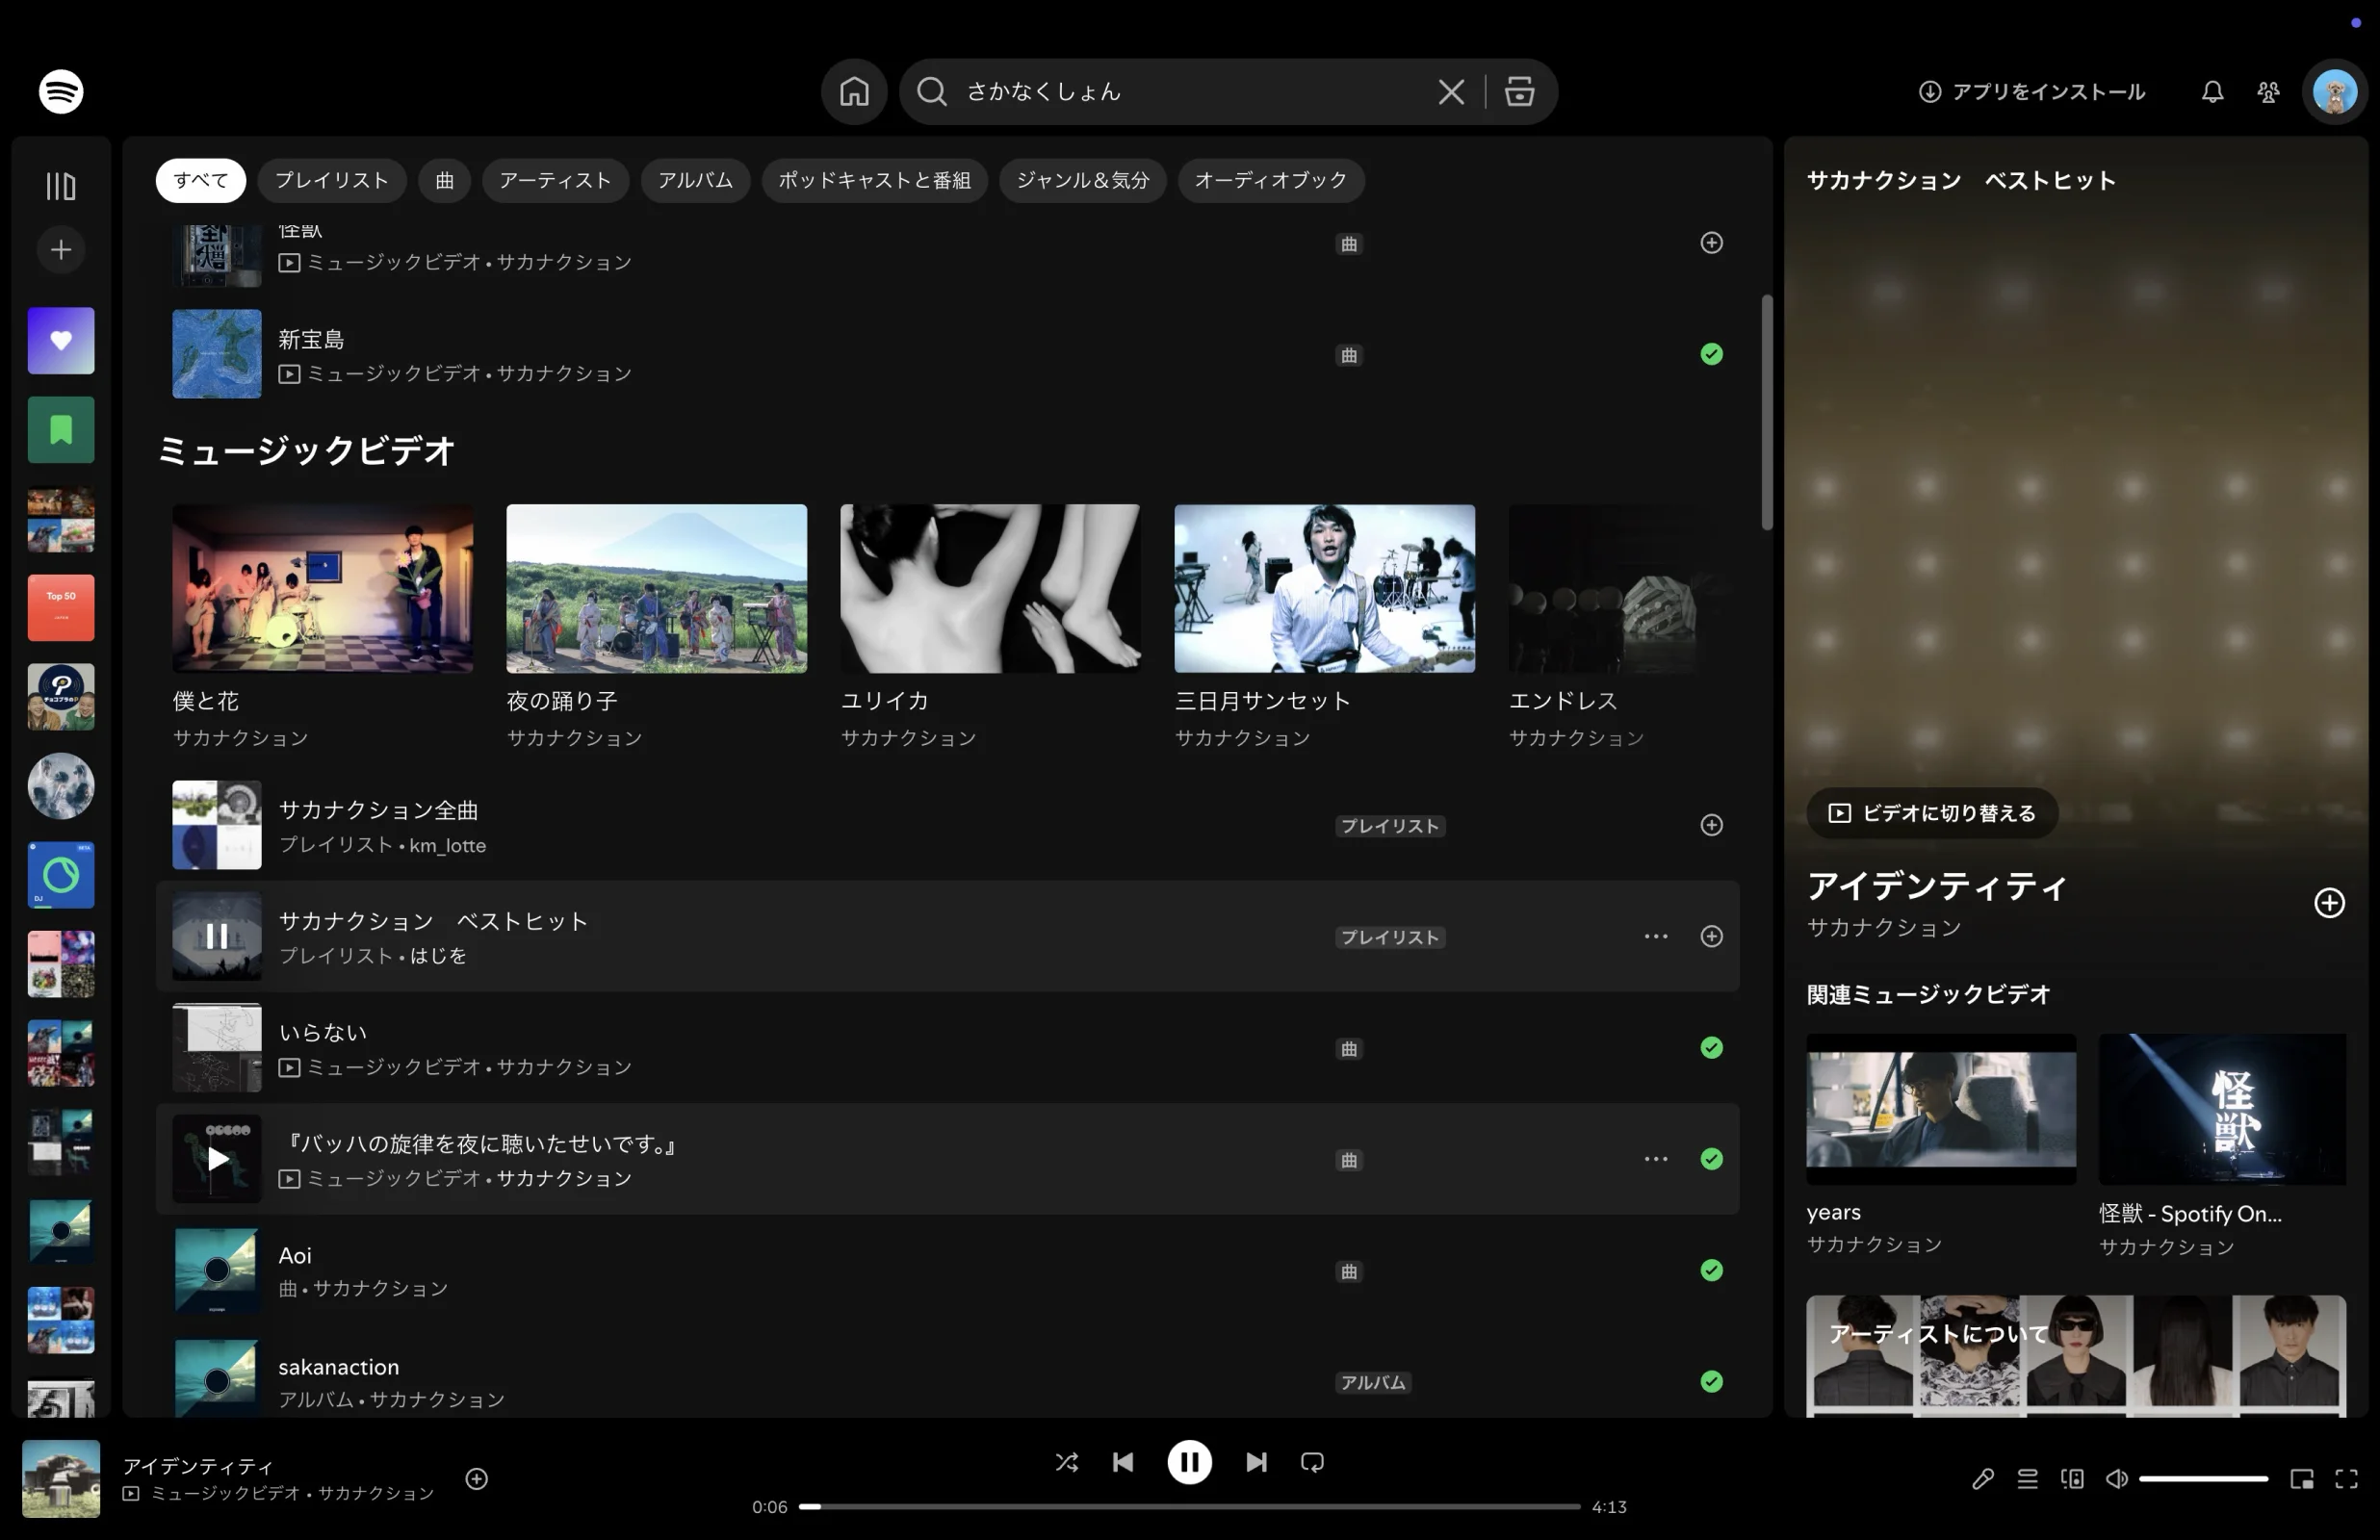Open years related music video
This screenshot has width=2380, height=1540.
pyautogui.click(x=1940, y=1145)
